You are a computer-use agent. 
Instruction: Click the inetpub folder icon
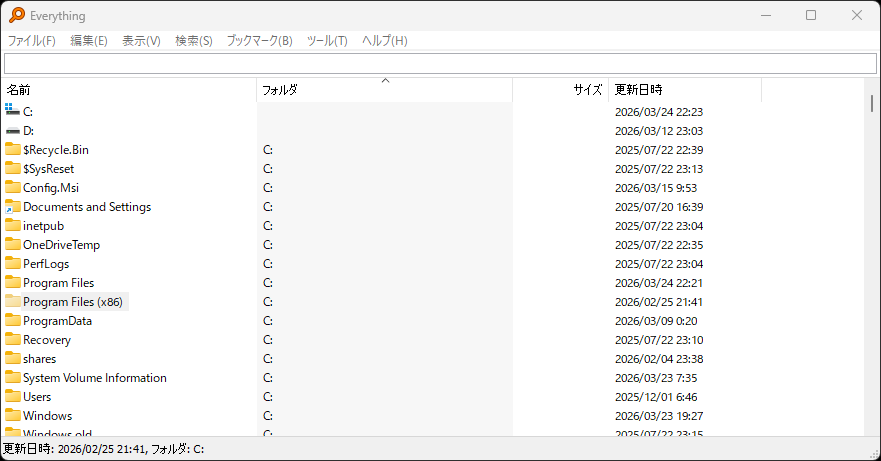coord(12,225)
